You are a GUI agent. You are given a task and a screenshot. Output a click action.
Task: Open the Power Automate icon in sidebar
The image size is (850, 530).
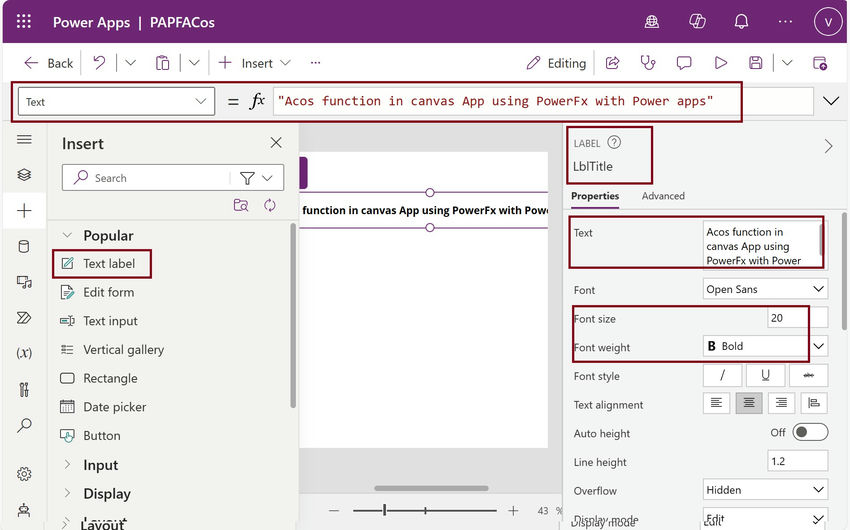pos(24,318)
